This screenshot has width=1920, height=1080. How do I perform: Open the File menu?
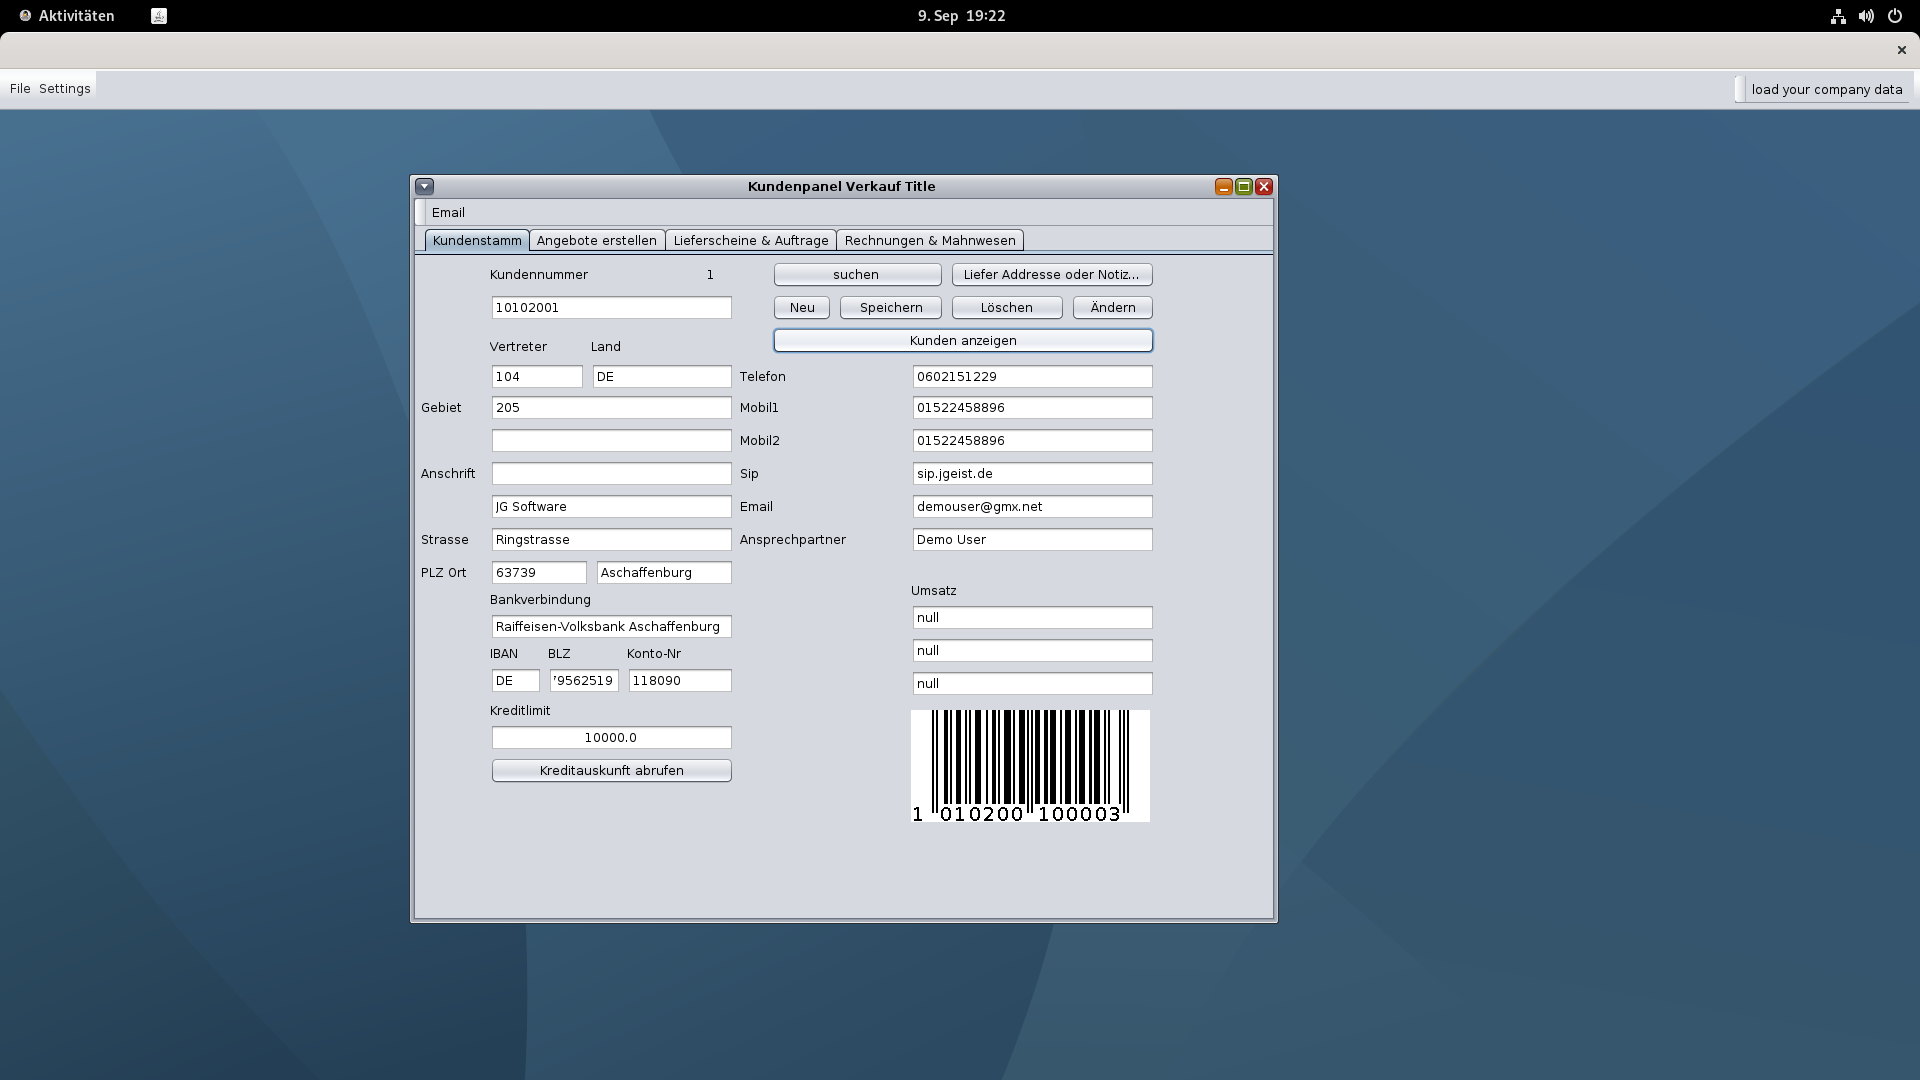tap(20, 89)
